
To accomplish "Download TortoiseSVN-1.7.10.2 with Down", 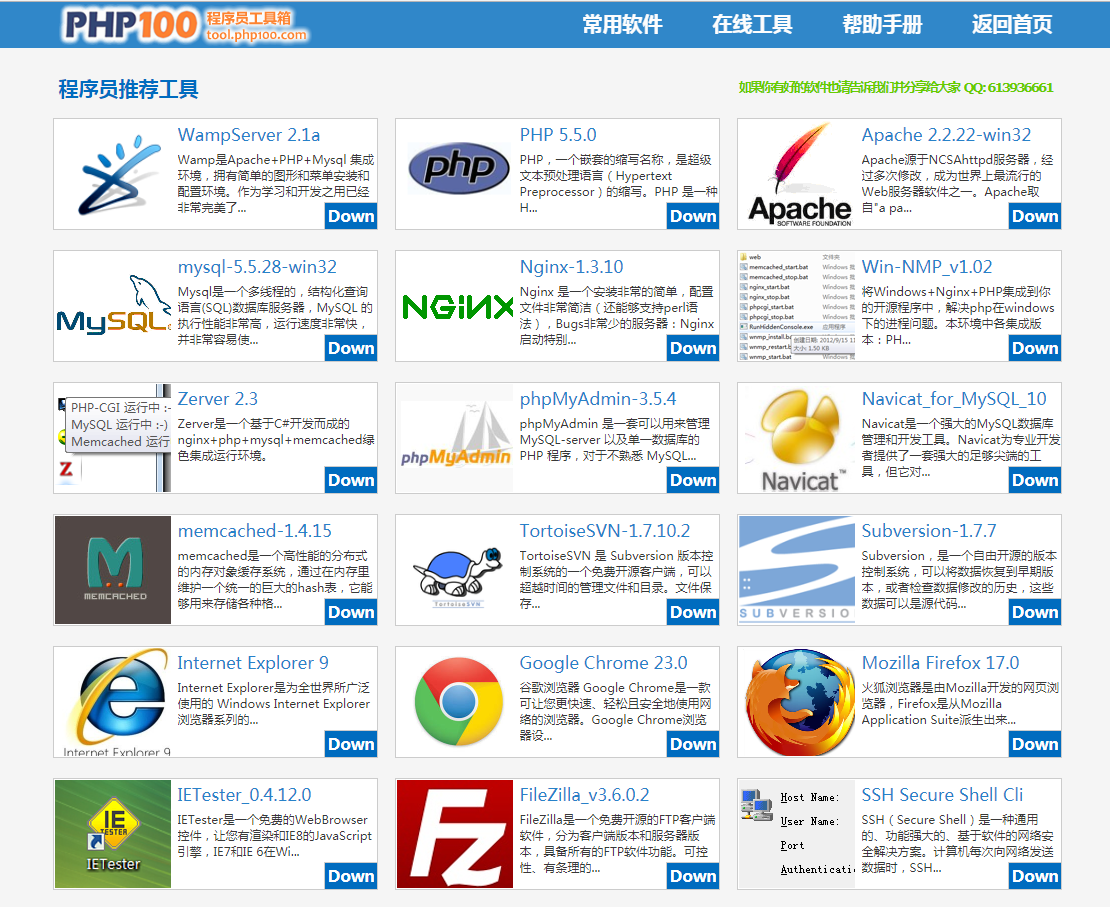I will (693, 612).
